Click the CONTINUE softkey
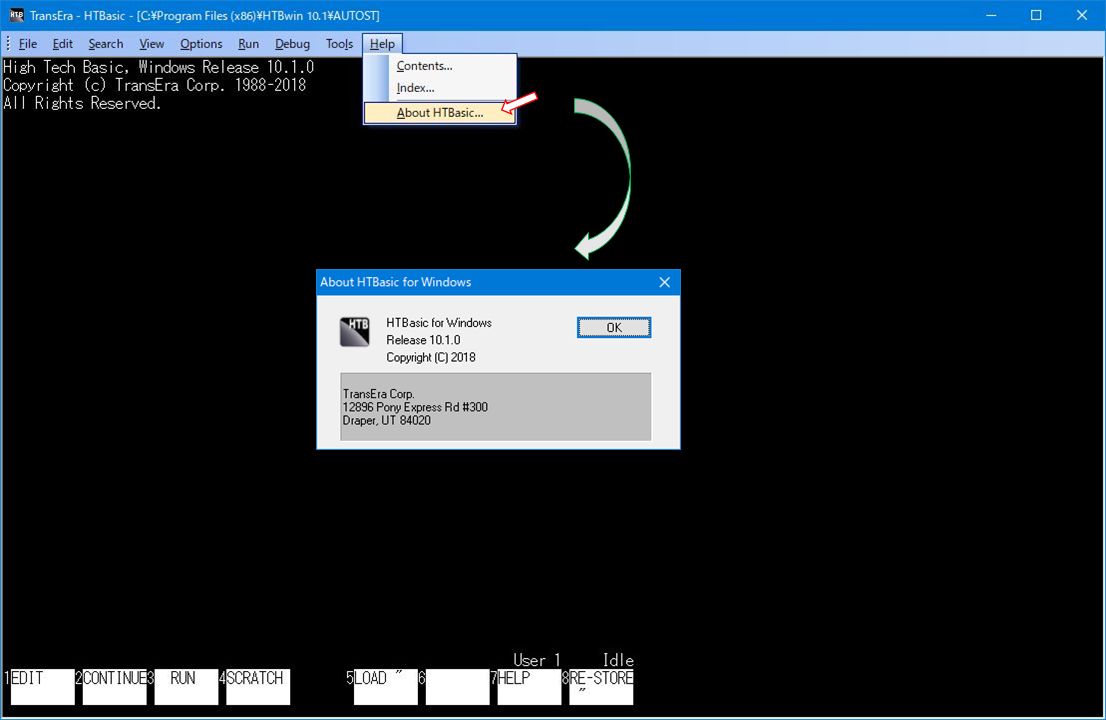 pyautogui.click(x=114, y=687)
